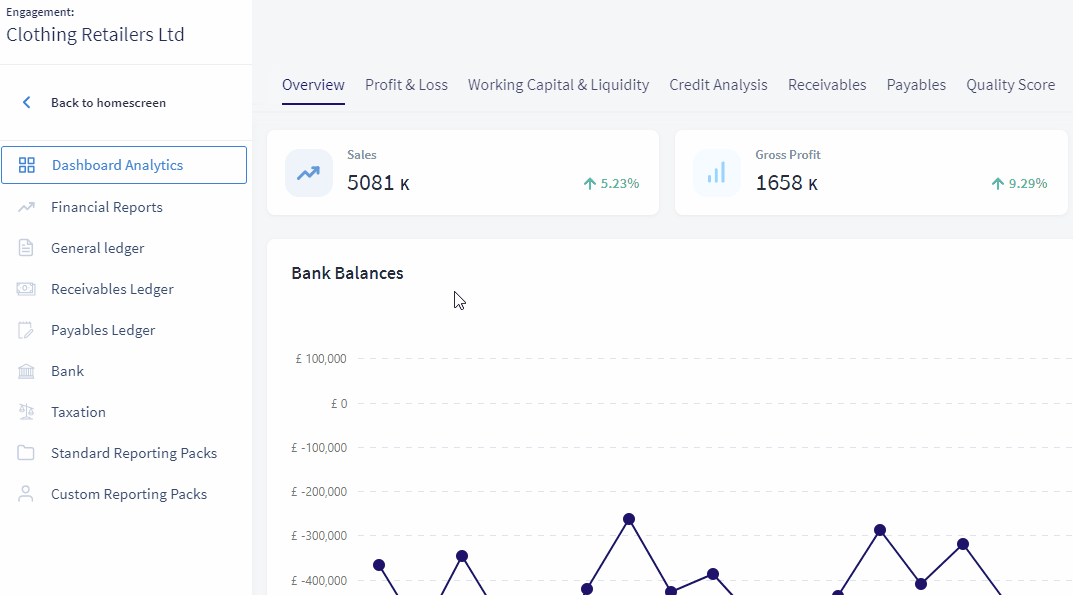
Task: Open Custom Reporting Packs
Action: [x=129, y=494]
